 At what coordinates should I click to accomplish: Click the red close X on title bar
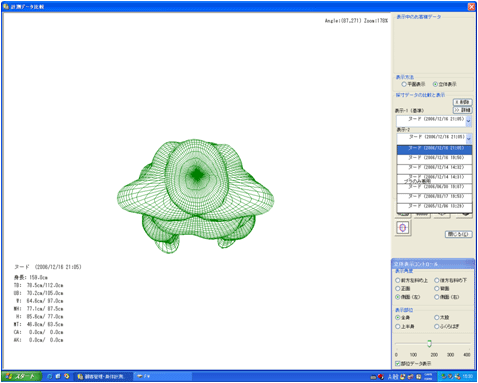(x=471, y=7)
